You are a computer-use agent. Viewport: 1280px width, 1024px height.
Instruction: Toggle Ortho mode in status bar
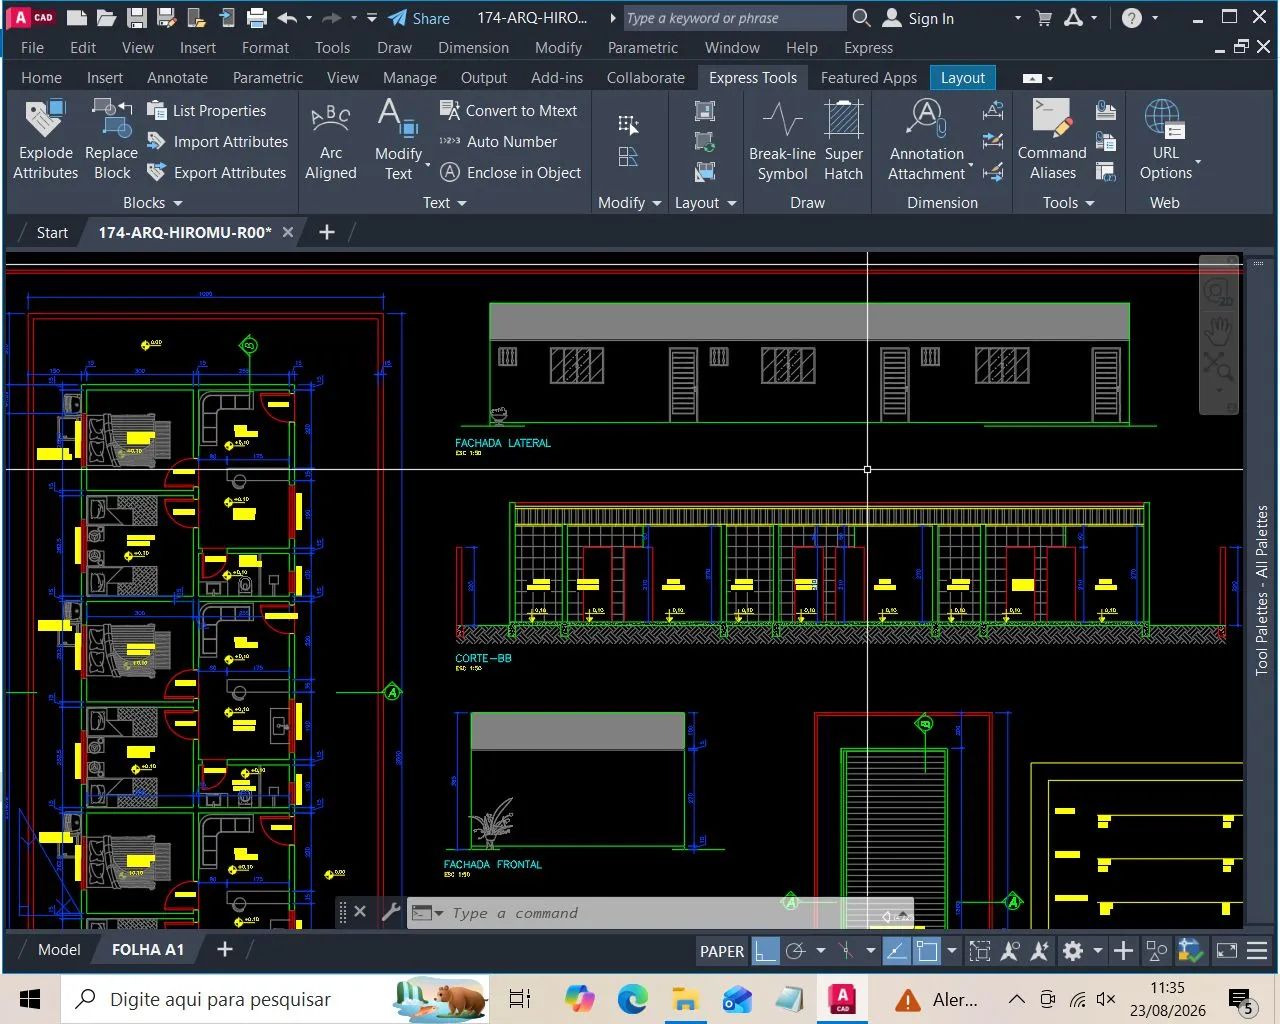click(765, 951)
